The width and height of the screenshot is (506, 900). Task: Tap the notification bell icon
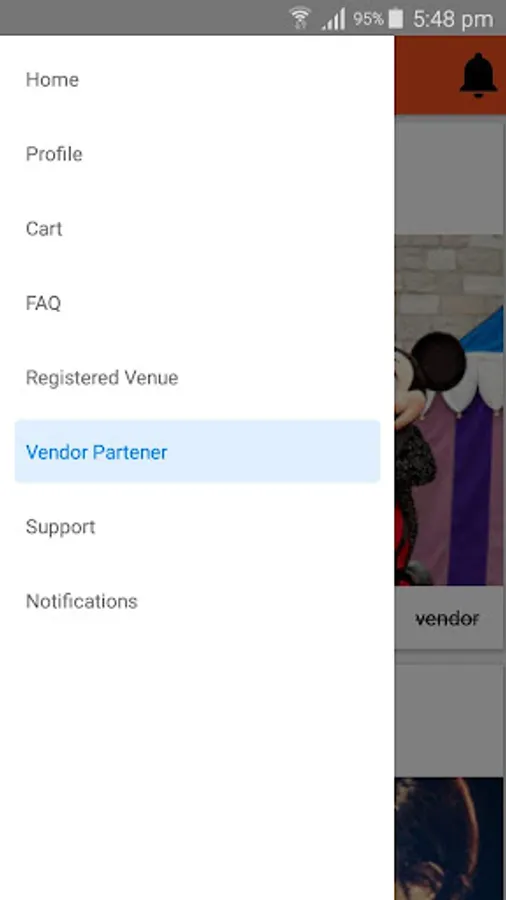(478, 75)
